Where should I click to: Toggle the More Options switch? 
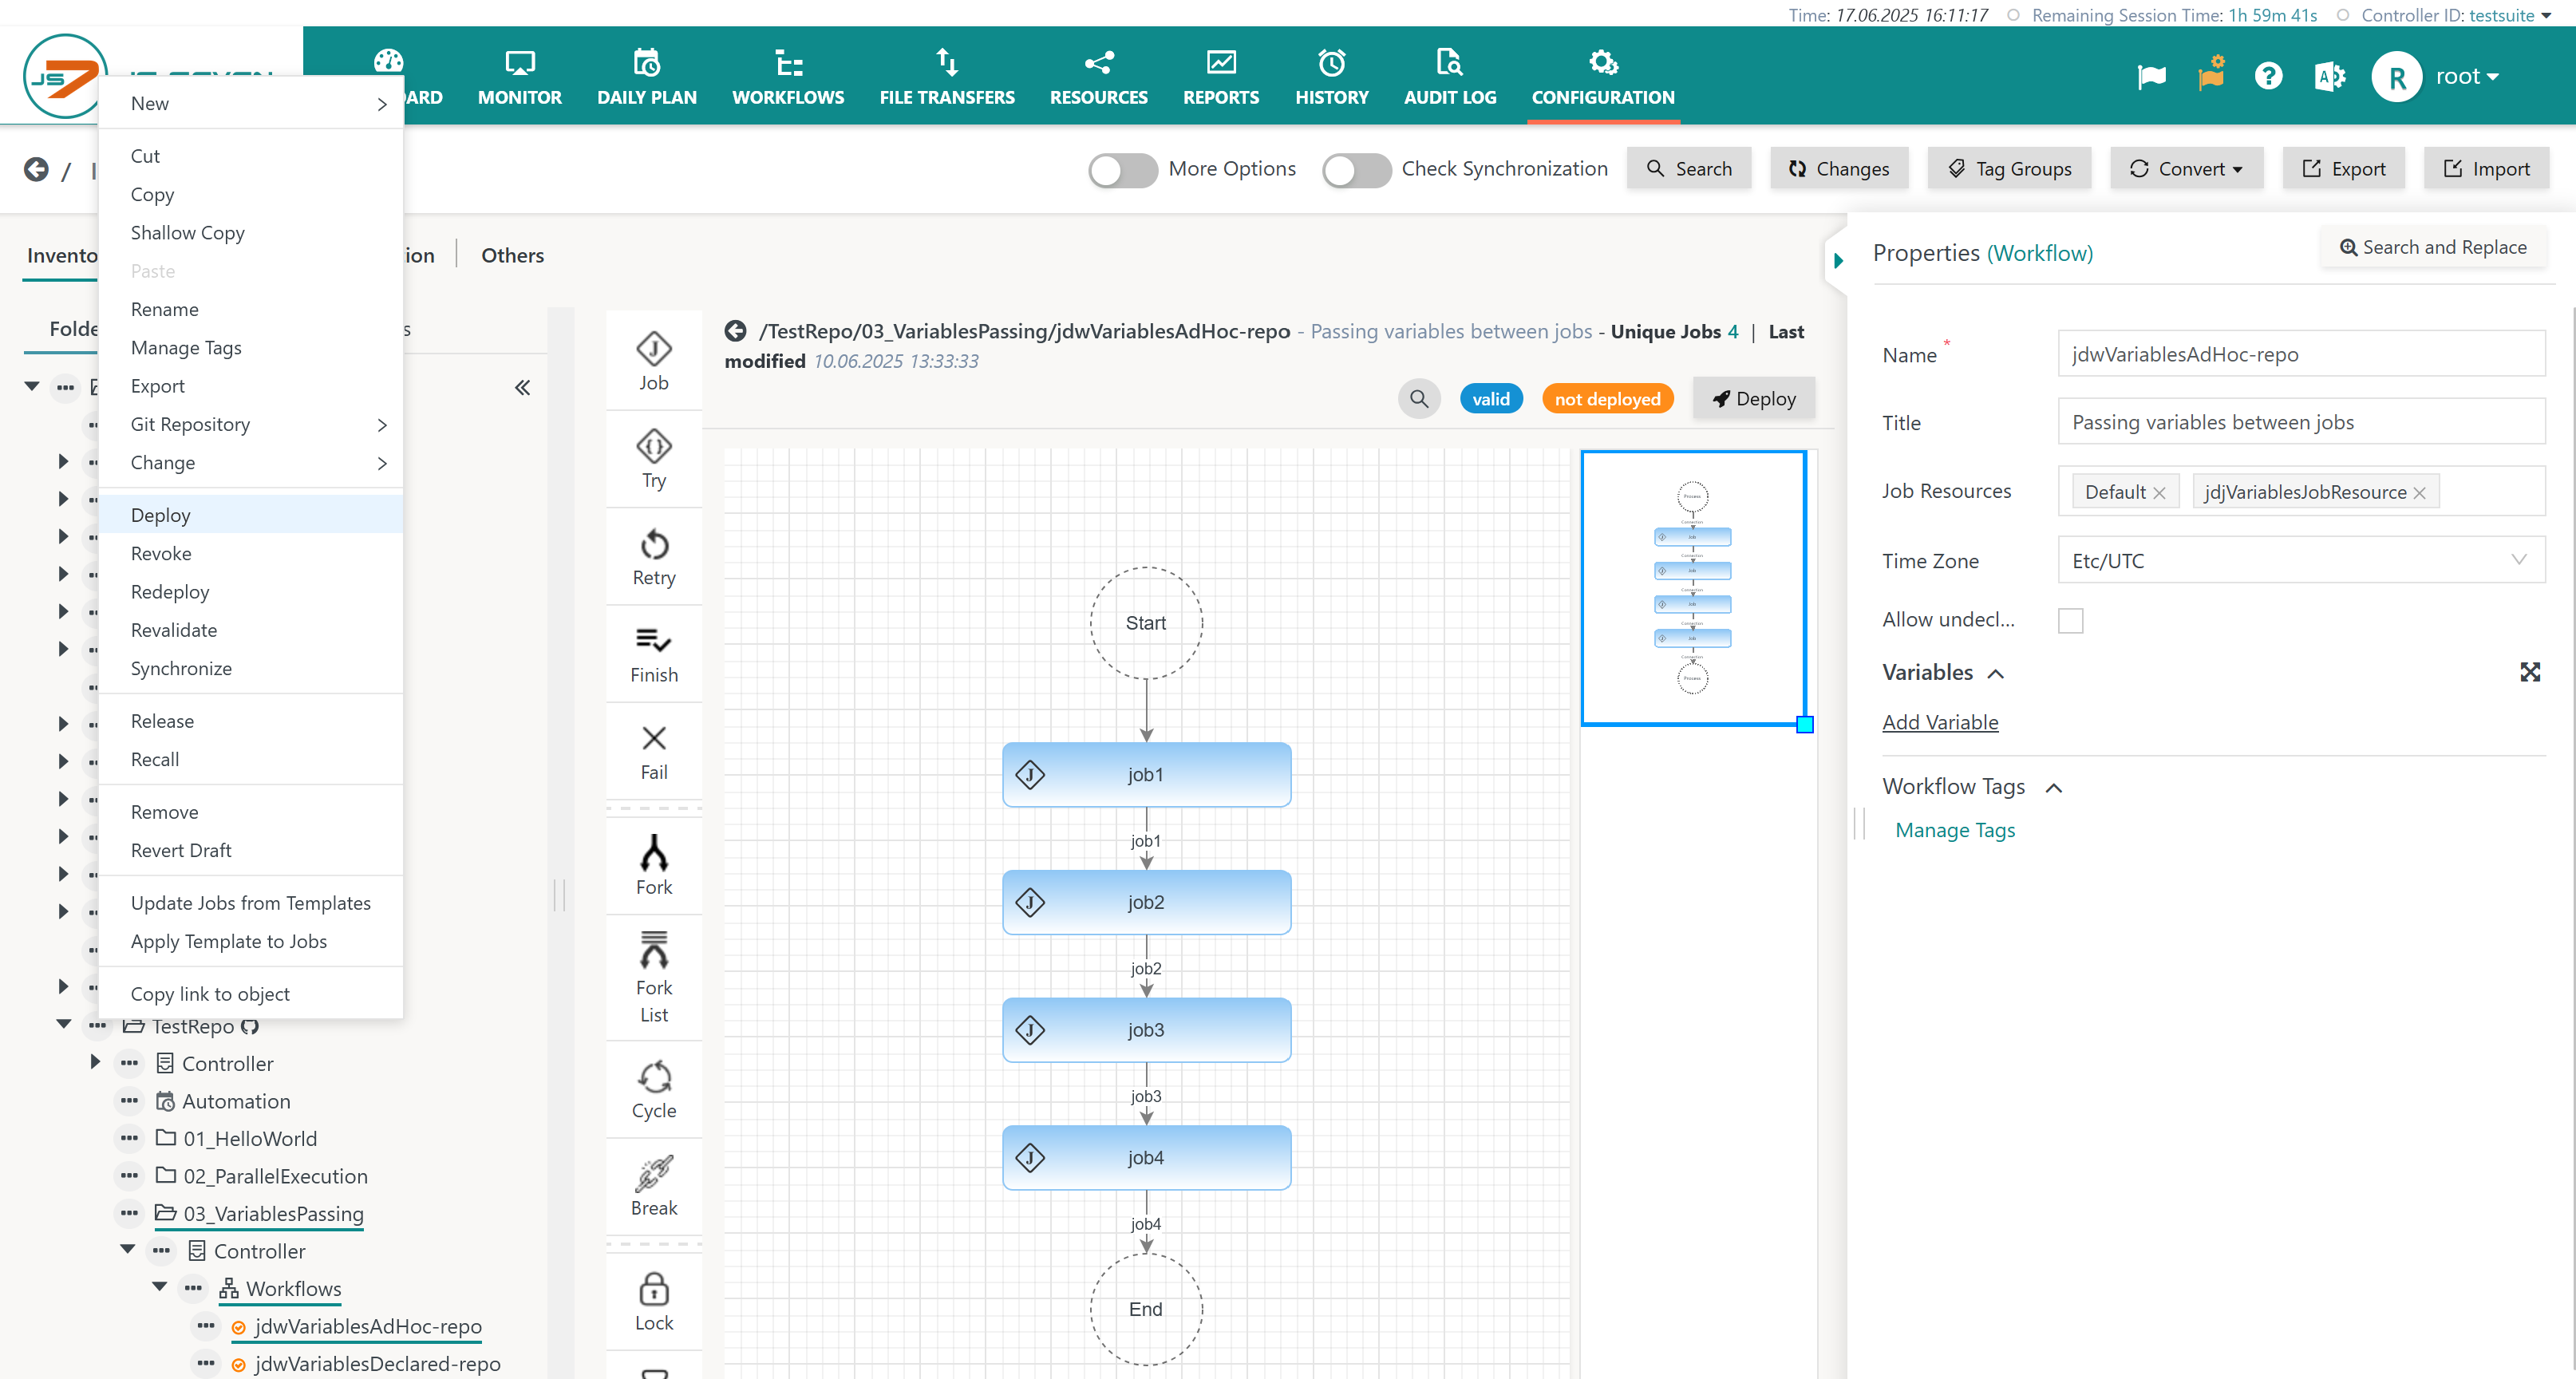1122,169
